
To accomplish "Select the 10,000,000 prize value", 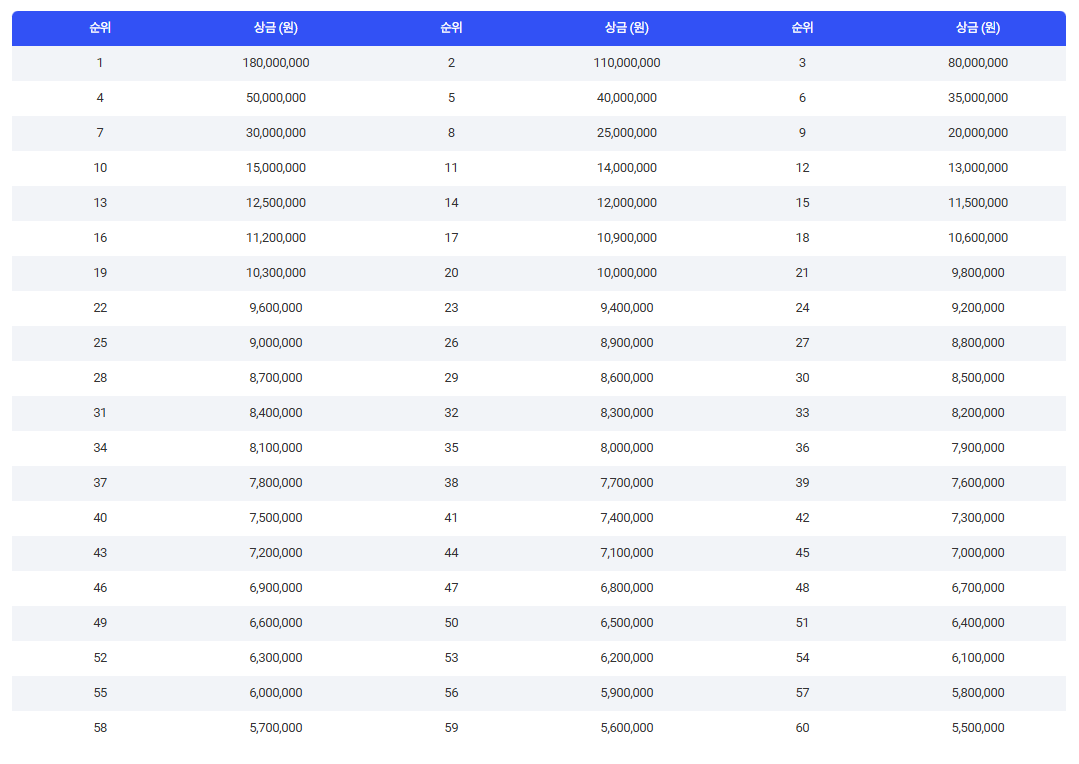I will coord(626,273).
